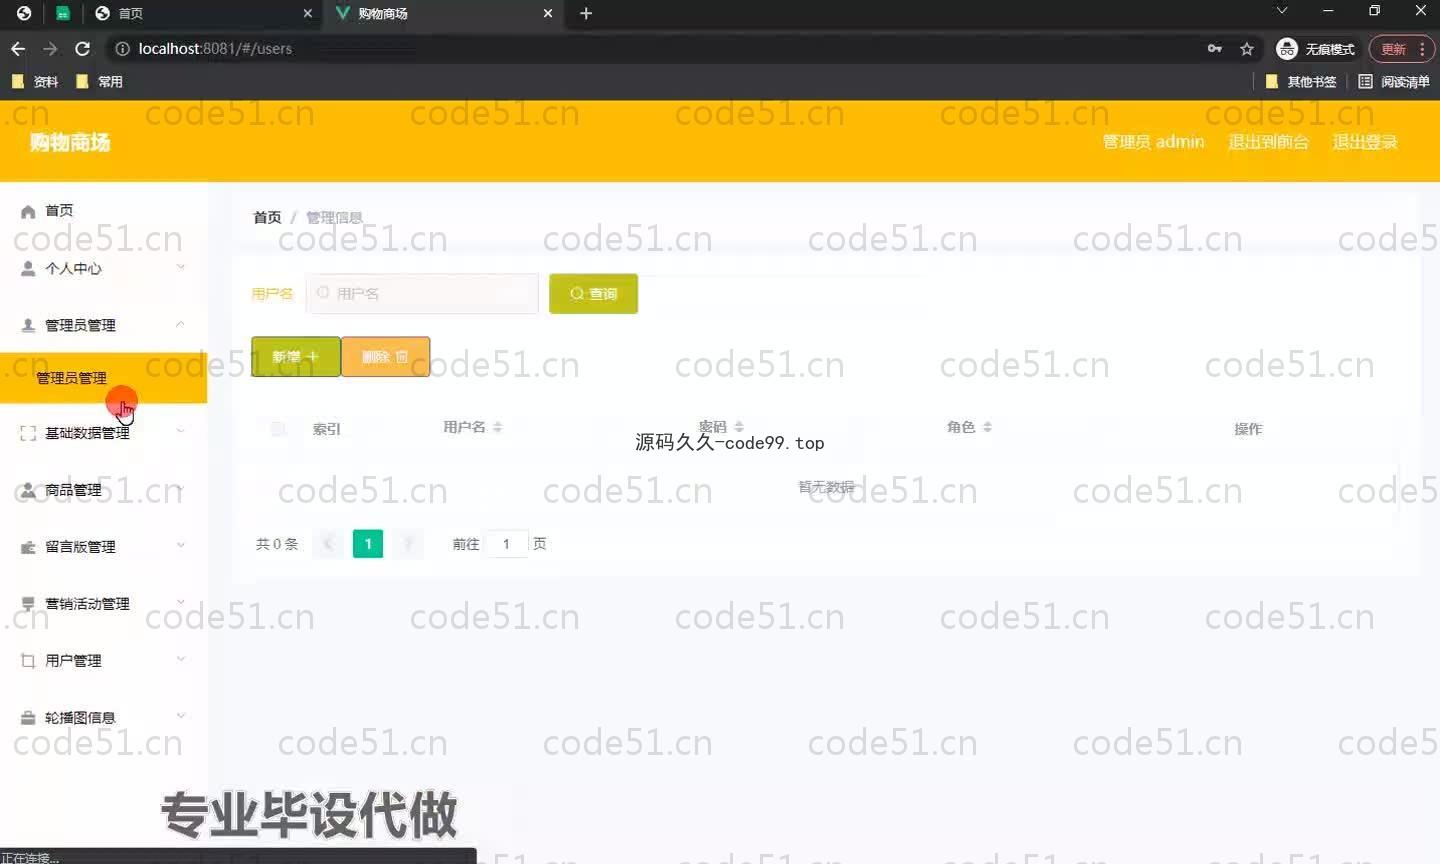Click the 轮播图信息 sidebar icon
The height and width of the screenshot is (864, 1440).
click(28, 718)
